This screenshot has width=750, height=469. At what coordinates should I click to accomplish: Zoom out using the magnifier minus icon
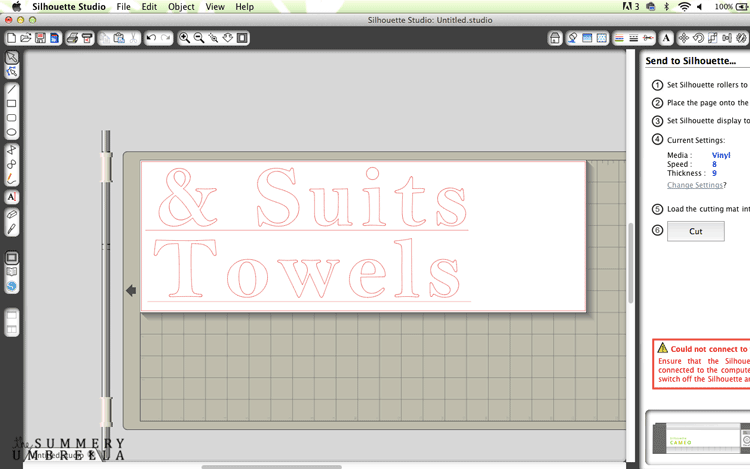(x=199, y=38)
